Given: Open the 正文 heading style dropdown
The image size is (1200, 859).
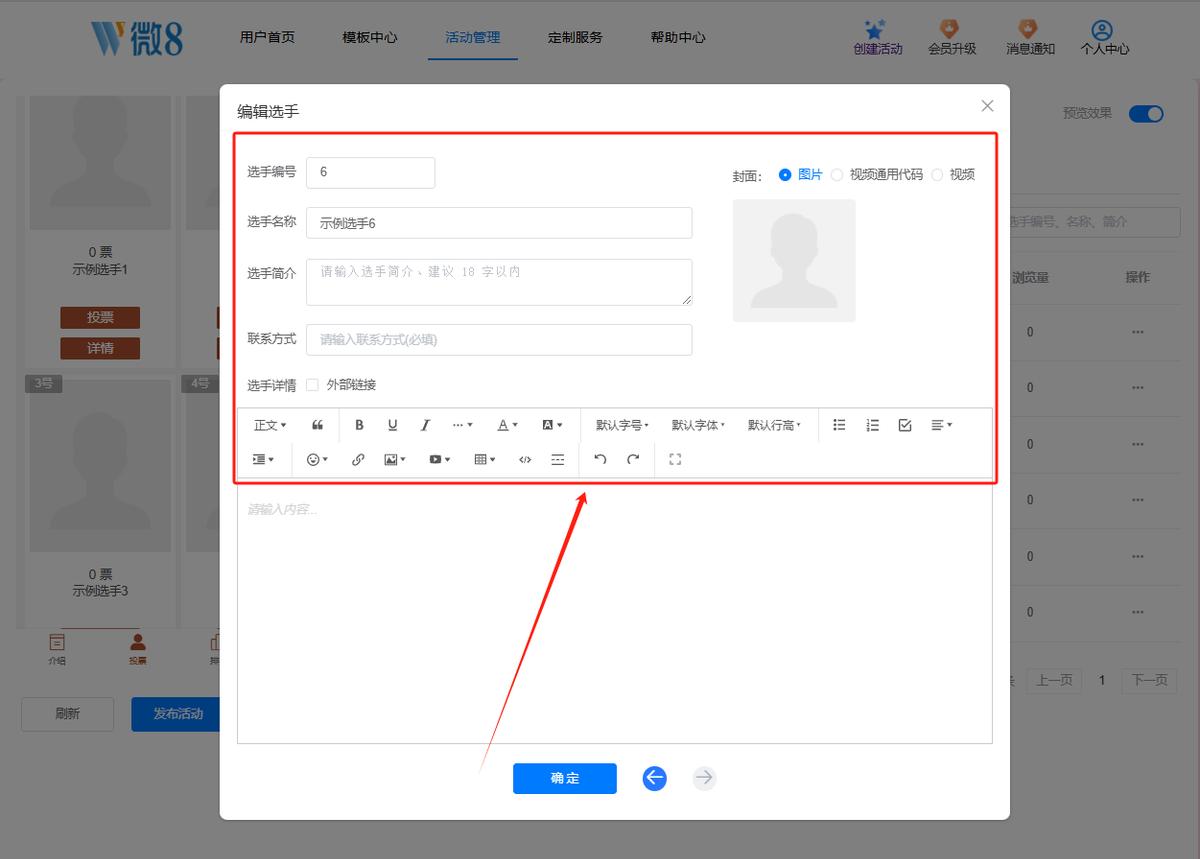Looking at the screenshot, I should (x=270, y=425).
